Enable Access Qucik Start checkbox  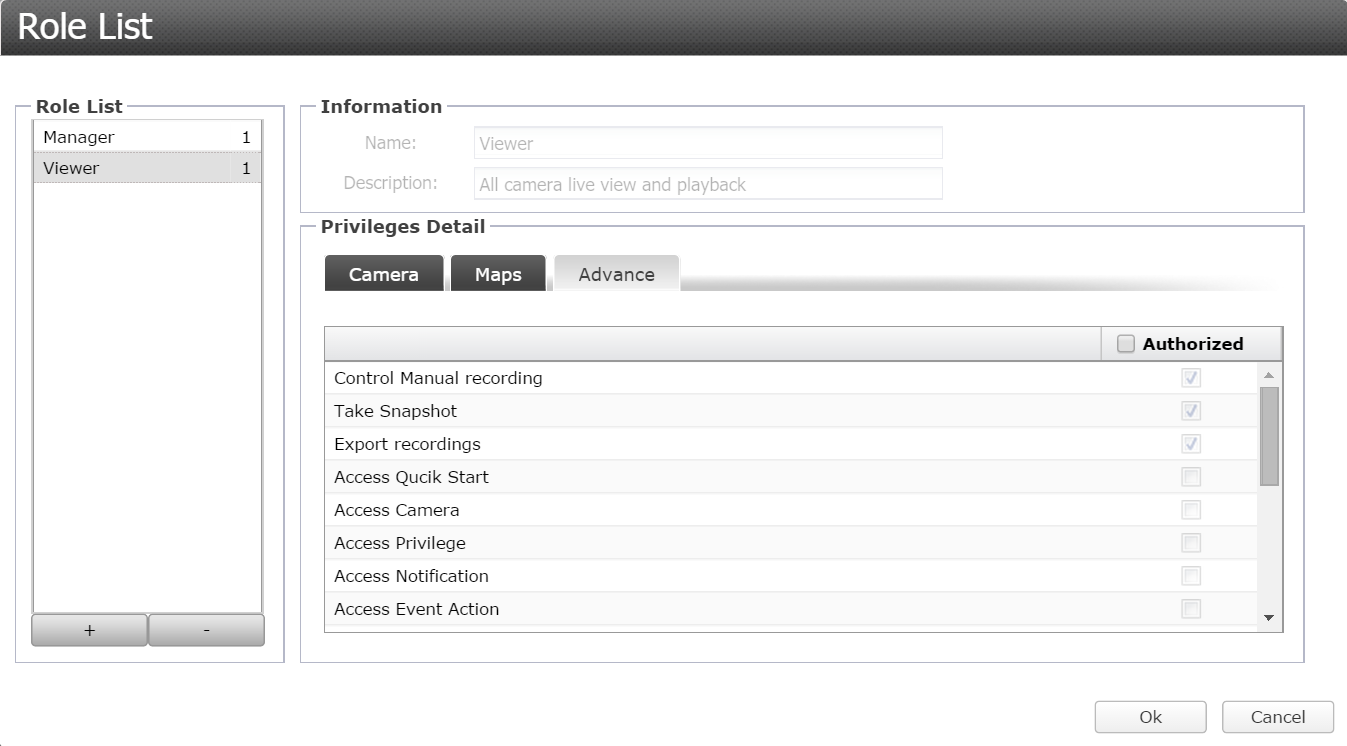(x=1191, y=477)
